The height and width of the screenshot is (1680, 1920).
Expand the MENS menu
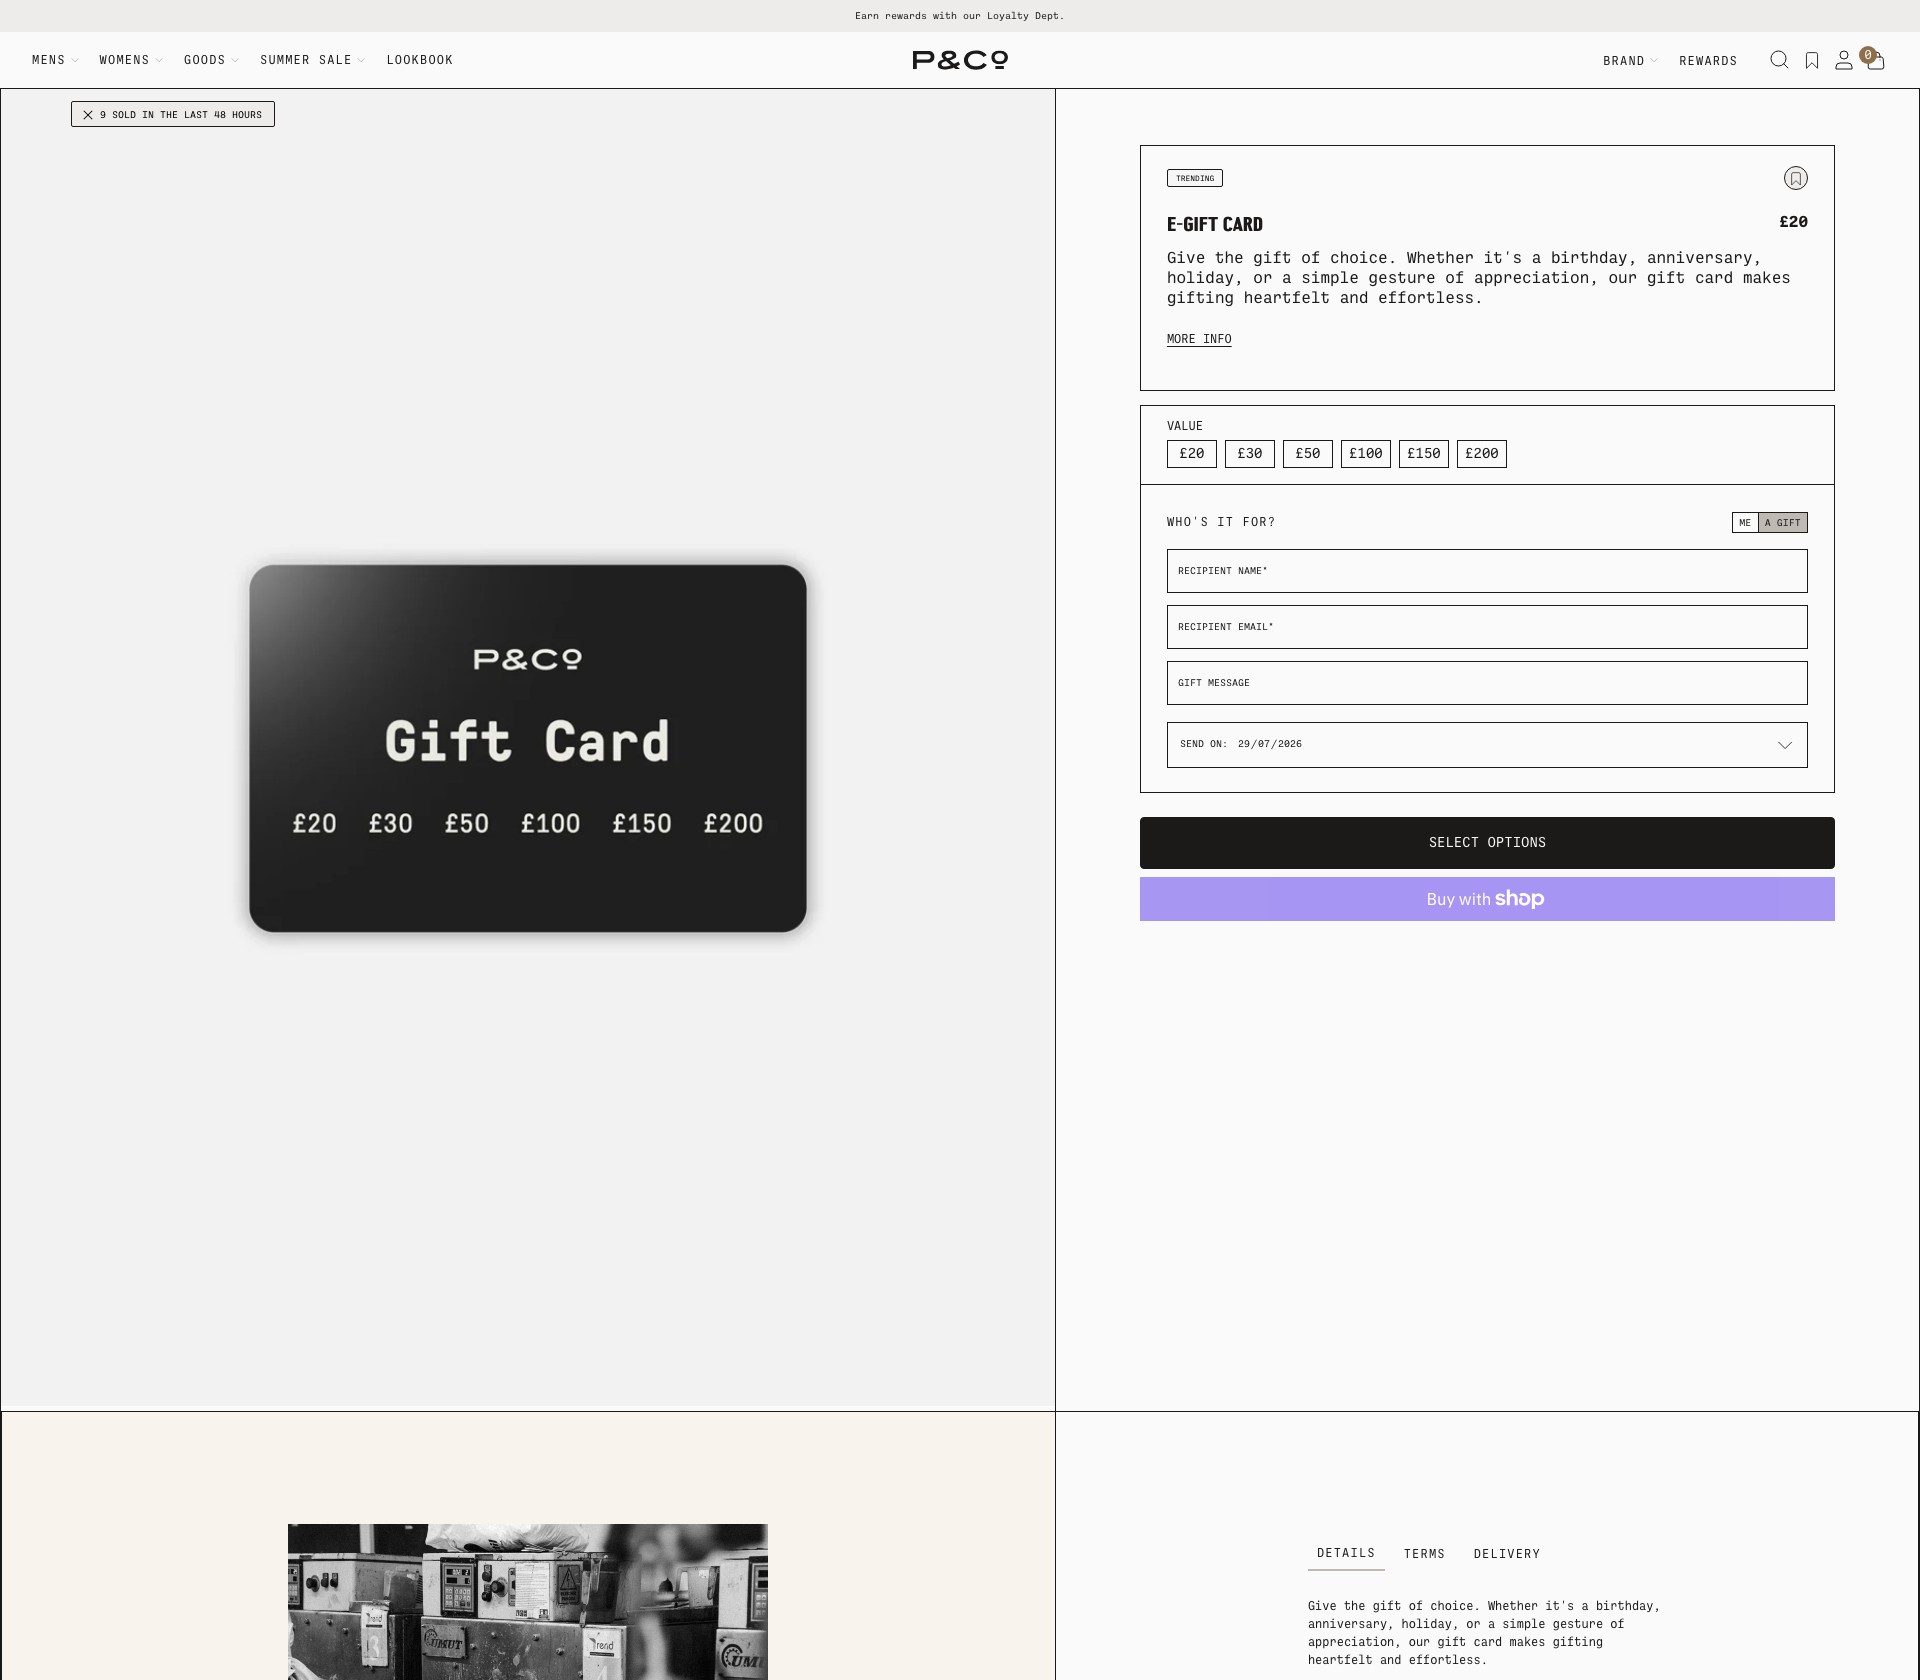54,60
